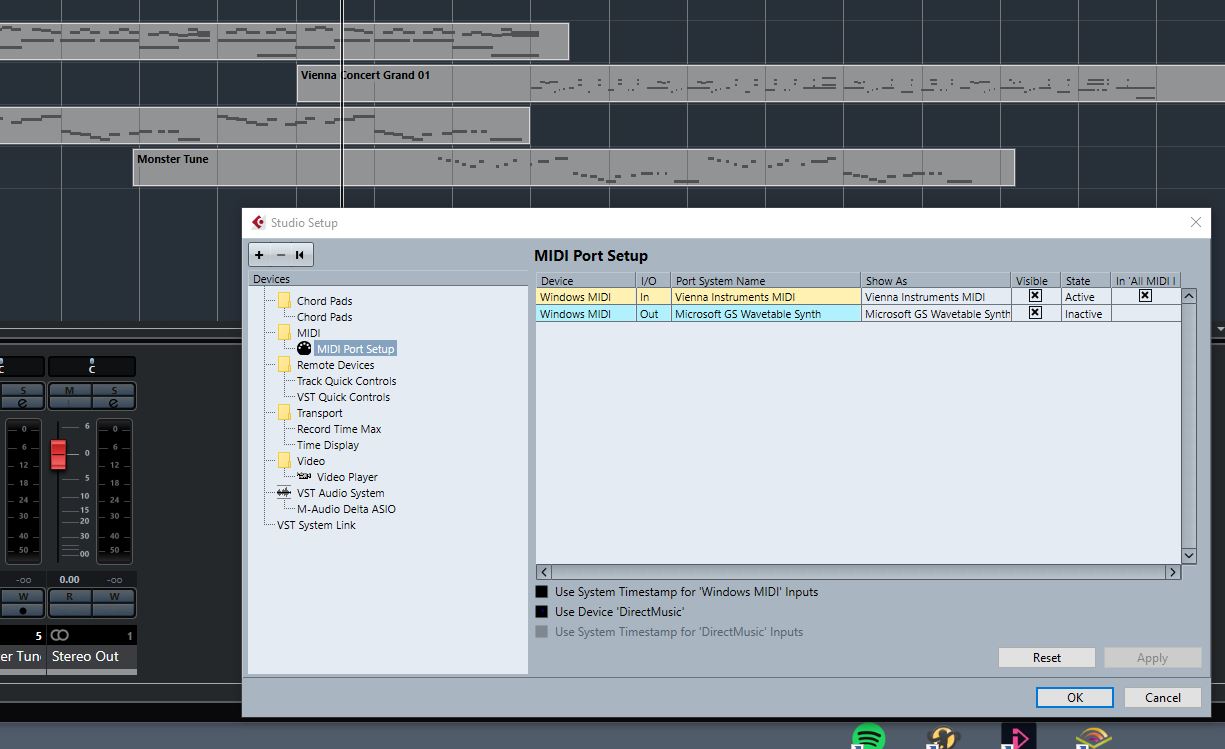This screenshot has height=749, width=1225.
Task: Click the Monster Tune channel pan control
Action: [x=22, y=367]
